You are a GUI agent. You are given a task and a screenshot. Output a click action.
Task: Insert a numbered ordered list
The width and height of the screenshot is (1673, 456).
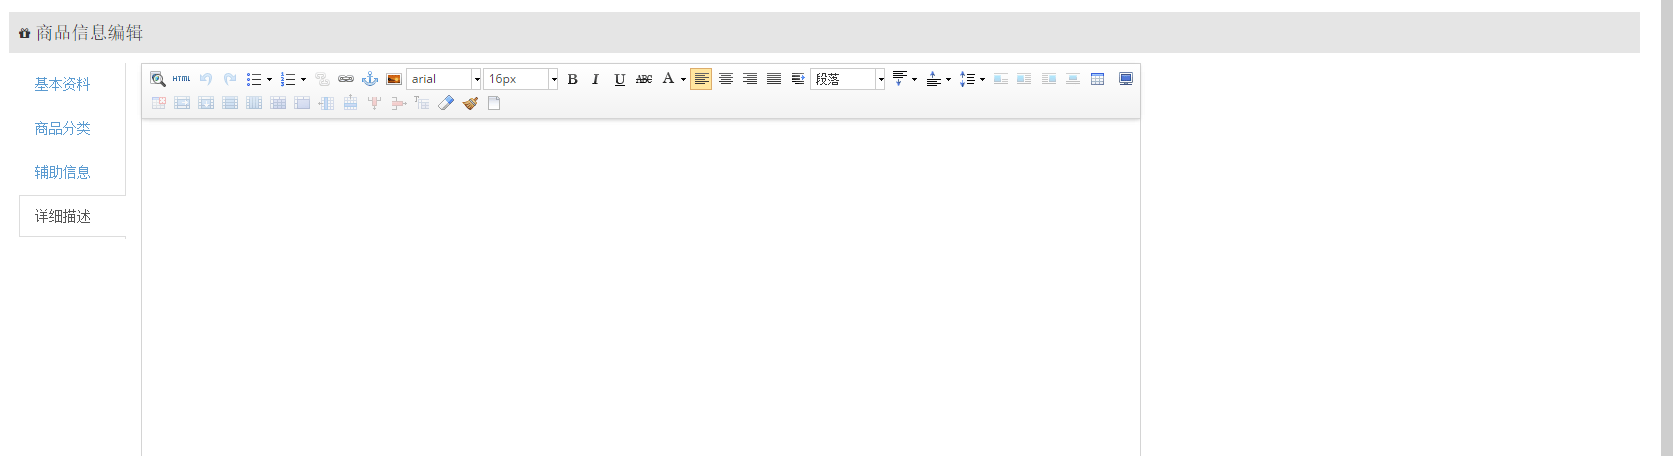288,79
